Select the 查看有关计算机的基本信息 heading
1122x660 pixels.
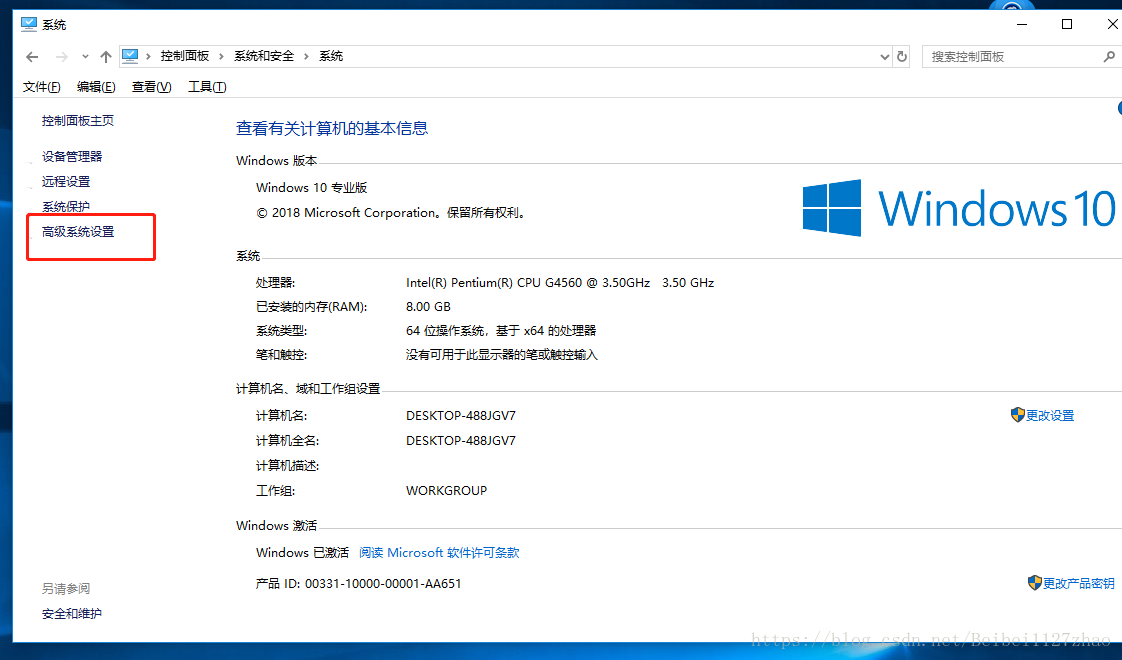click(x=332, y=128)
